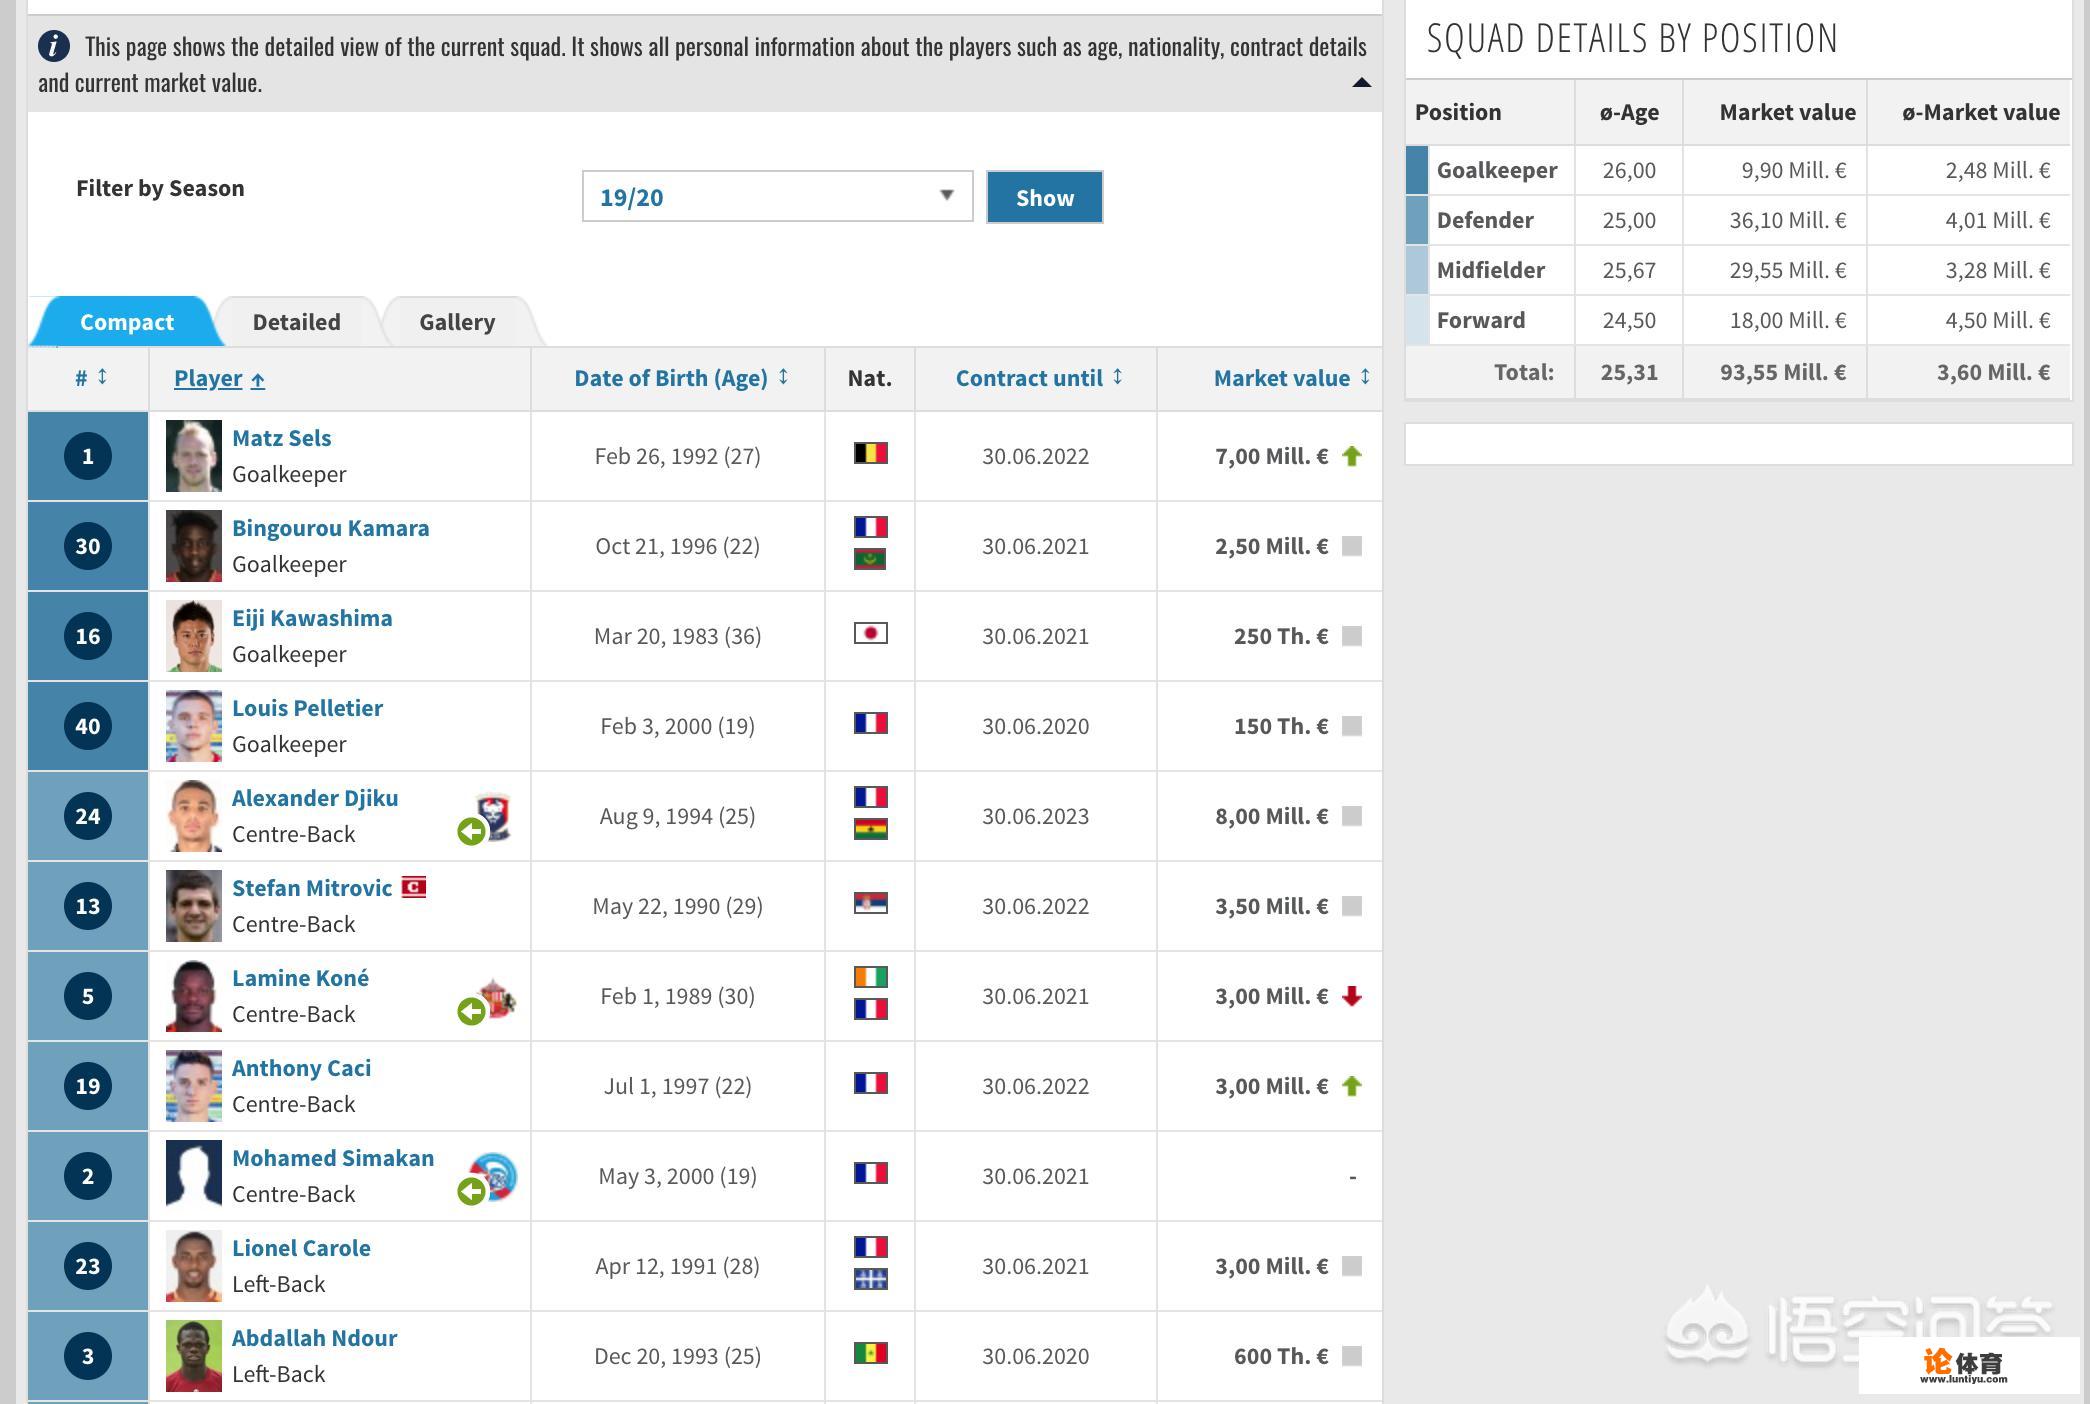Image resolution: width=2090 pixels, height=1404 pixels.
Task: Open Bingourou Kamara's player profile link
Action: click(x=330, y=528)
